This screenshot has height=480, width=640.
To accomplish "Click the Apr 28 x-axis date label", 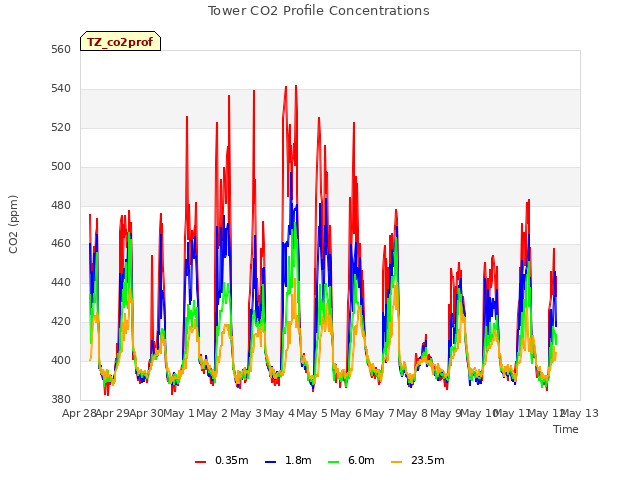I will 80,413.
